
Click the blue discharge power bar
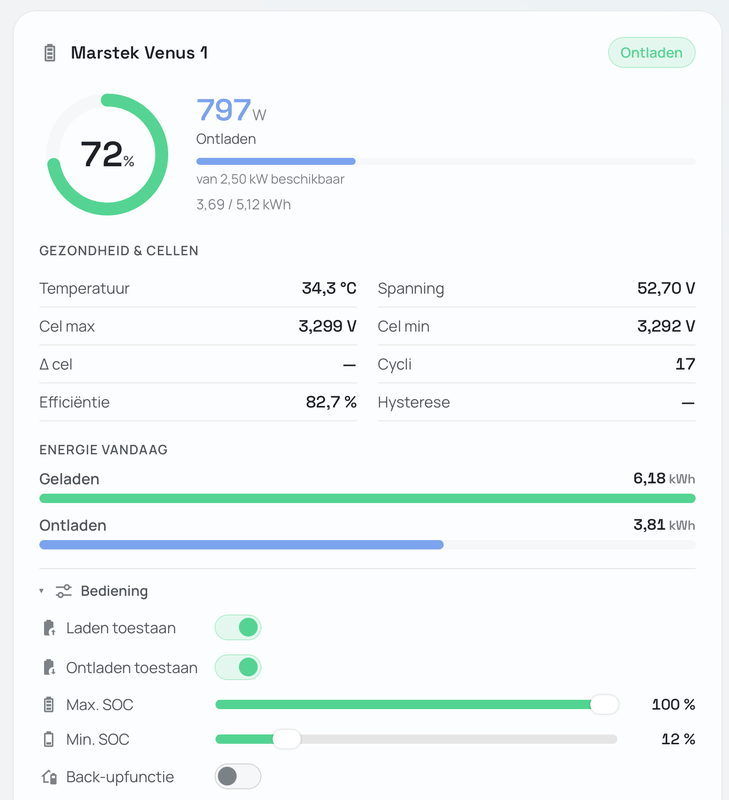point(276,161)
